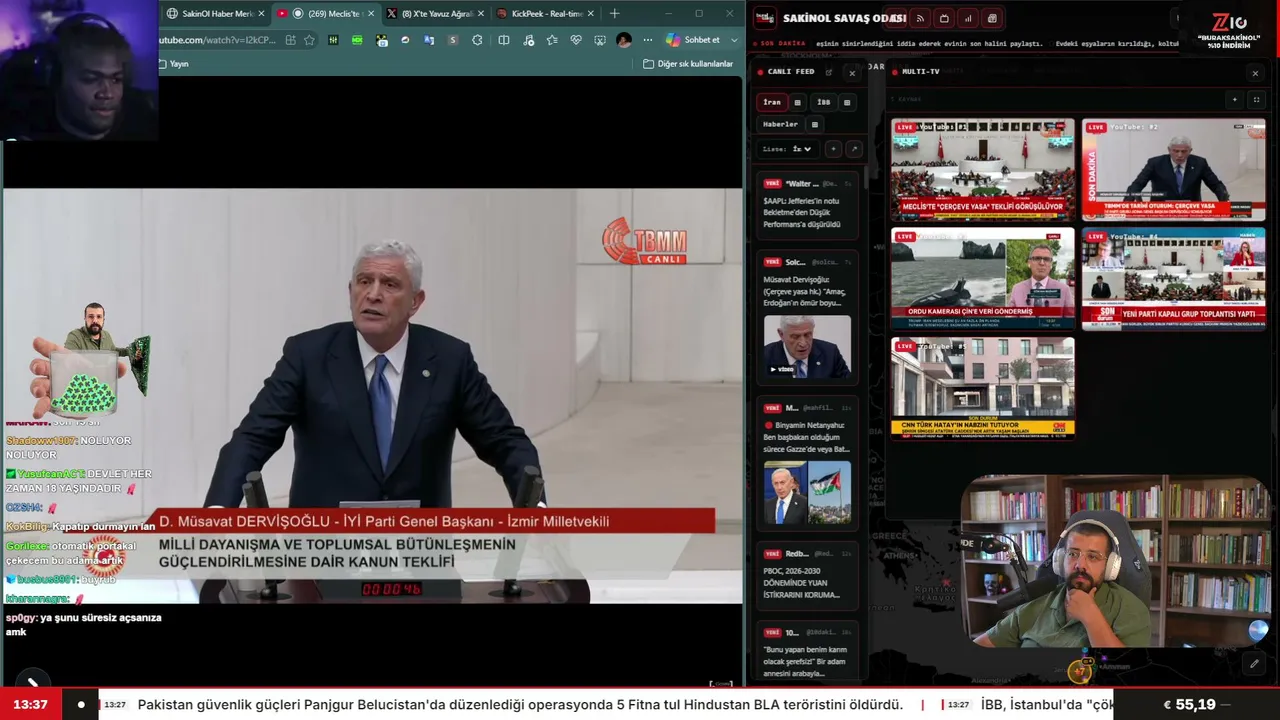Open list icon next to İBB tab
The image size is (1280, 720).
[846, 102]
